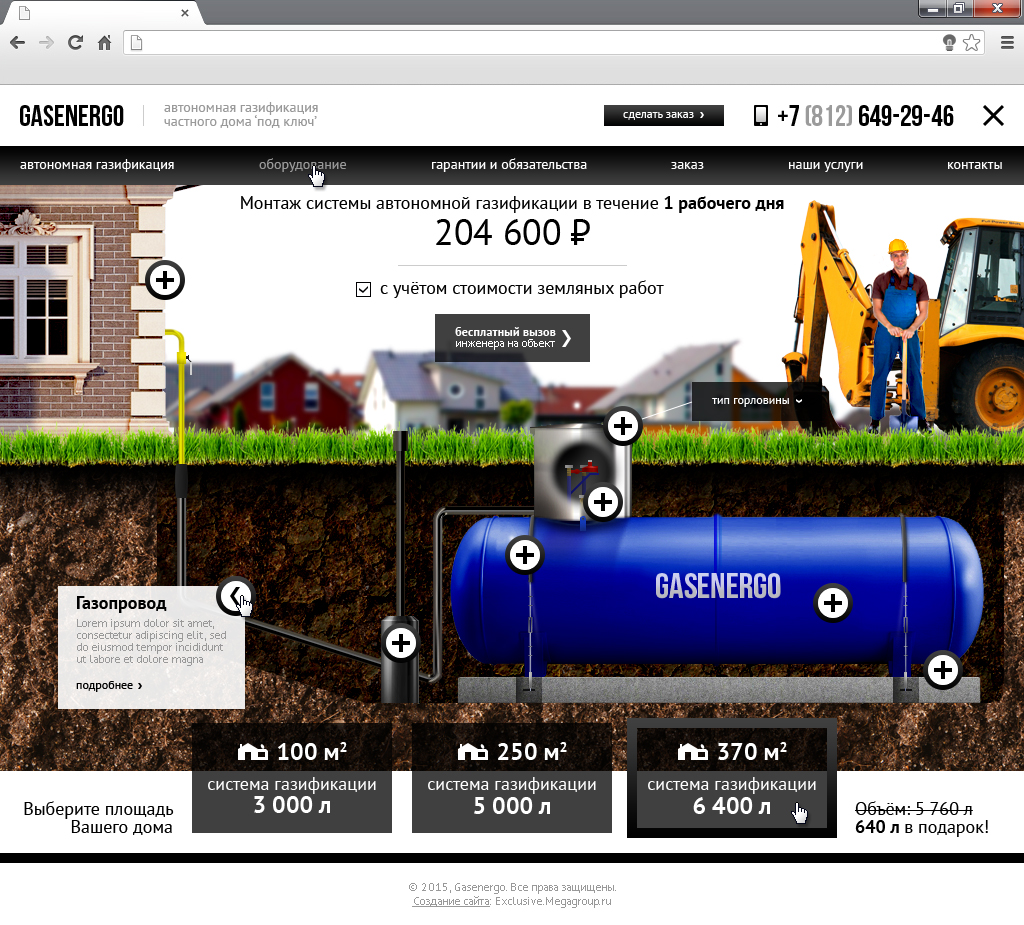Click the plus hotspot right of GASENERGO tank label
The image size is (1024, 925).
pos(833,603)
